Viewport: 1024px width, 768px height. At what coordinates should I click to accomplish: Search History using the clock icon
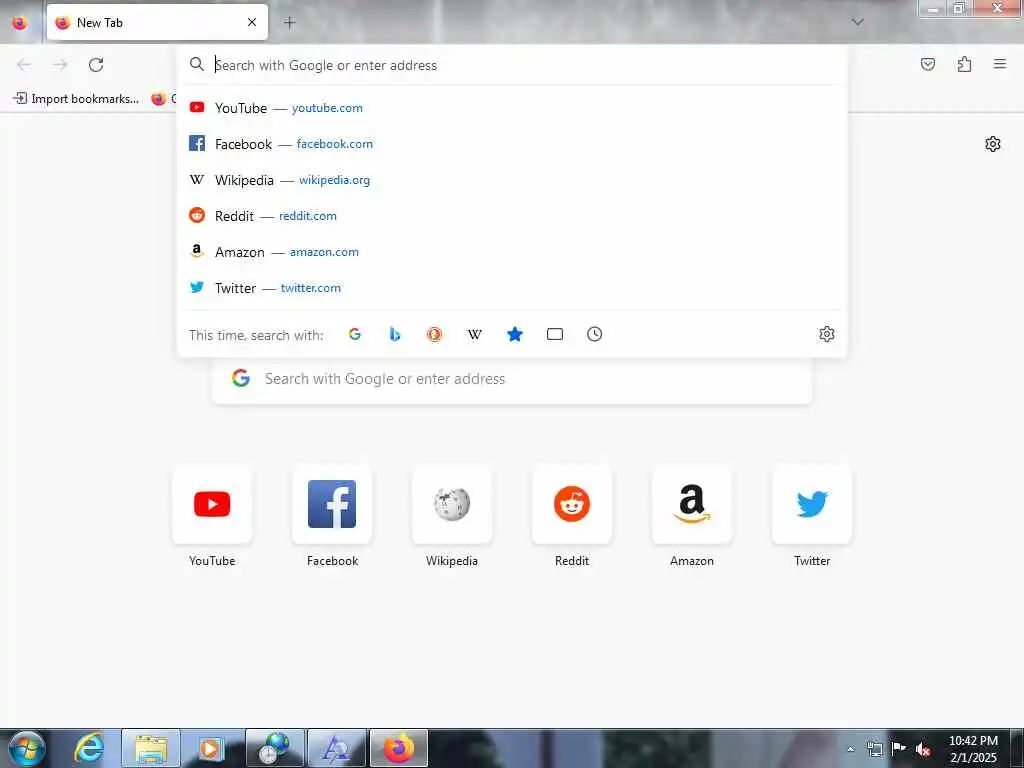click(x=594, y=334)
